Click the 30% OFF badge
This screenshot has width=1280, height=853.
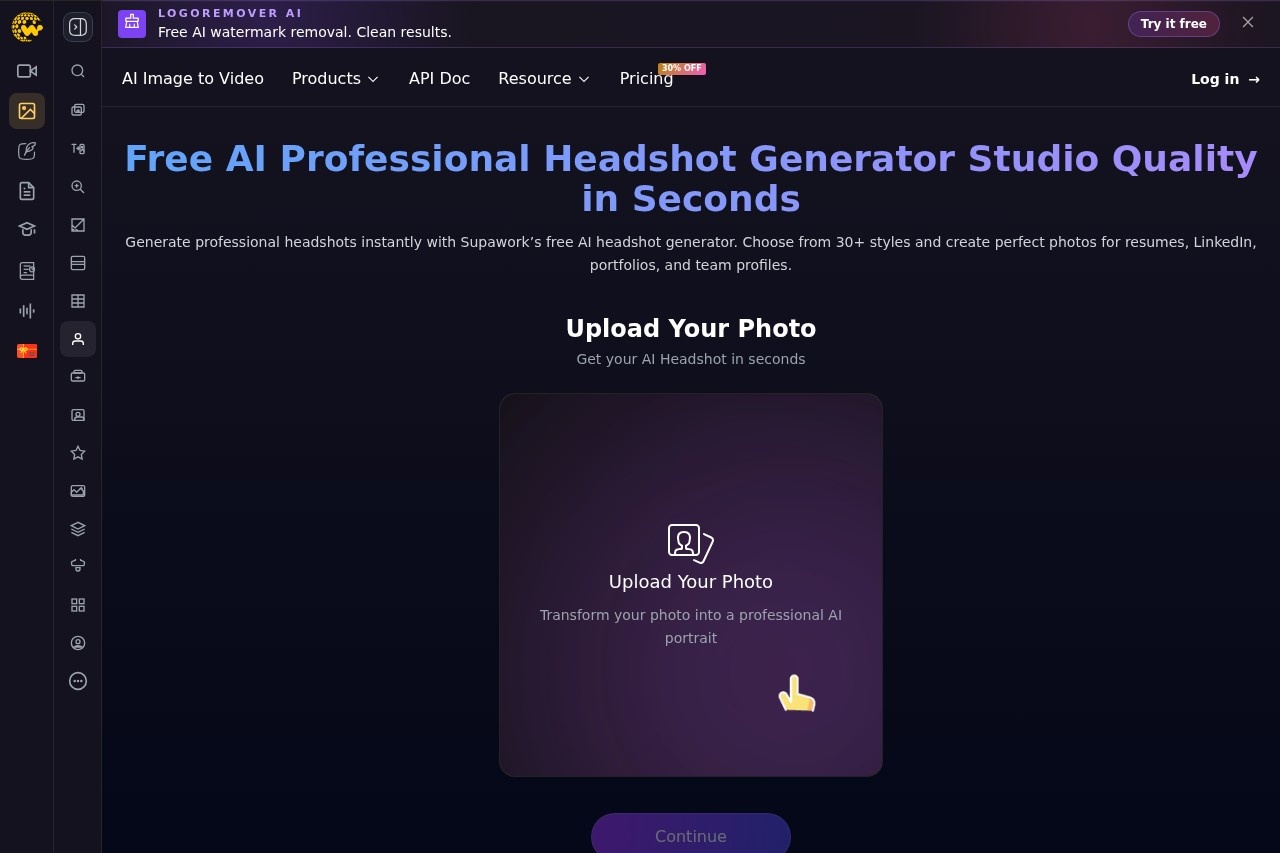(x=682, y=68)
